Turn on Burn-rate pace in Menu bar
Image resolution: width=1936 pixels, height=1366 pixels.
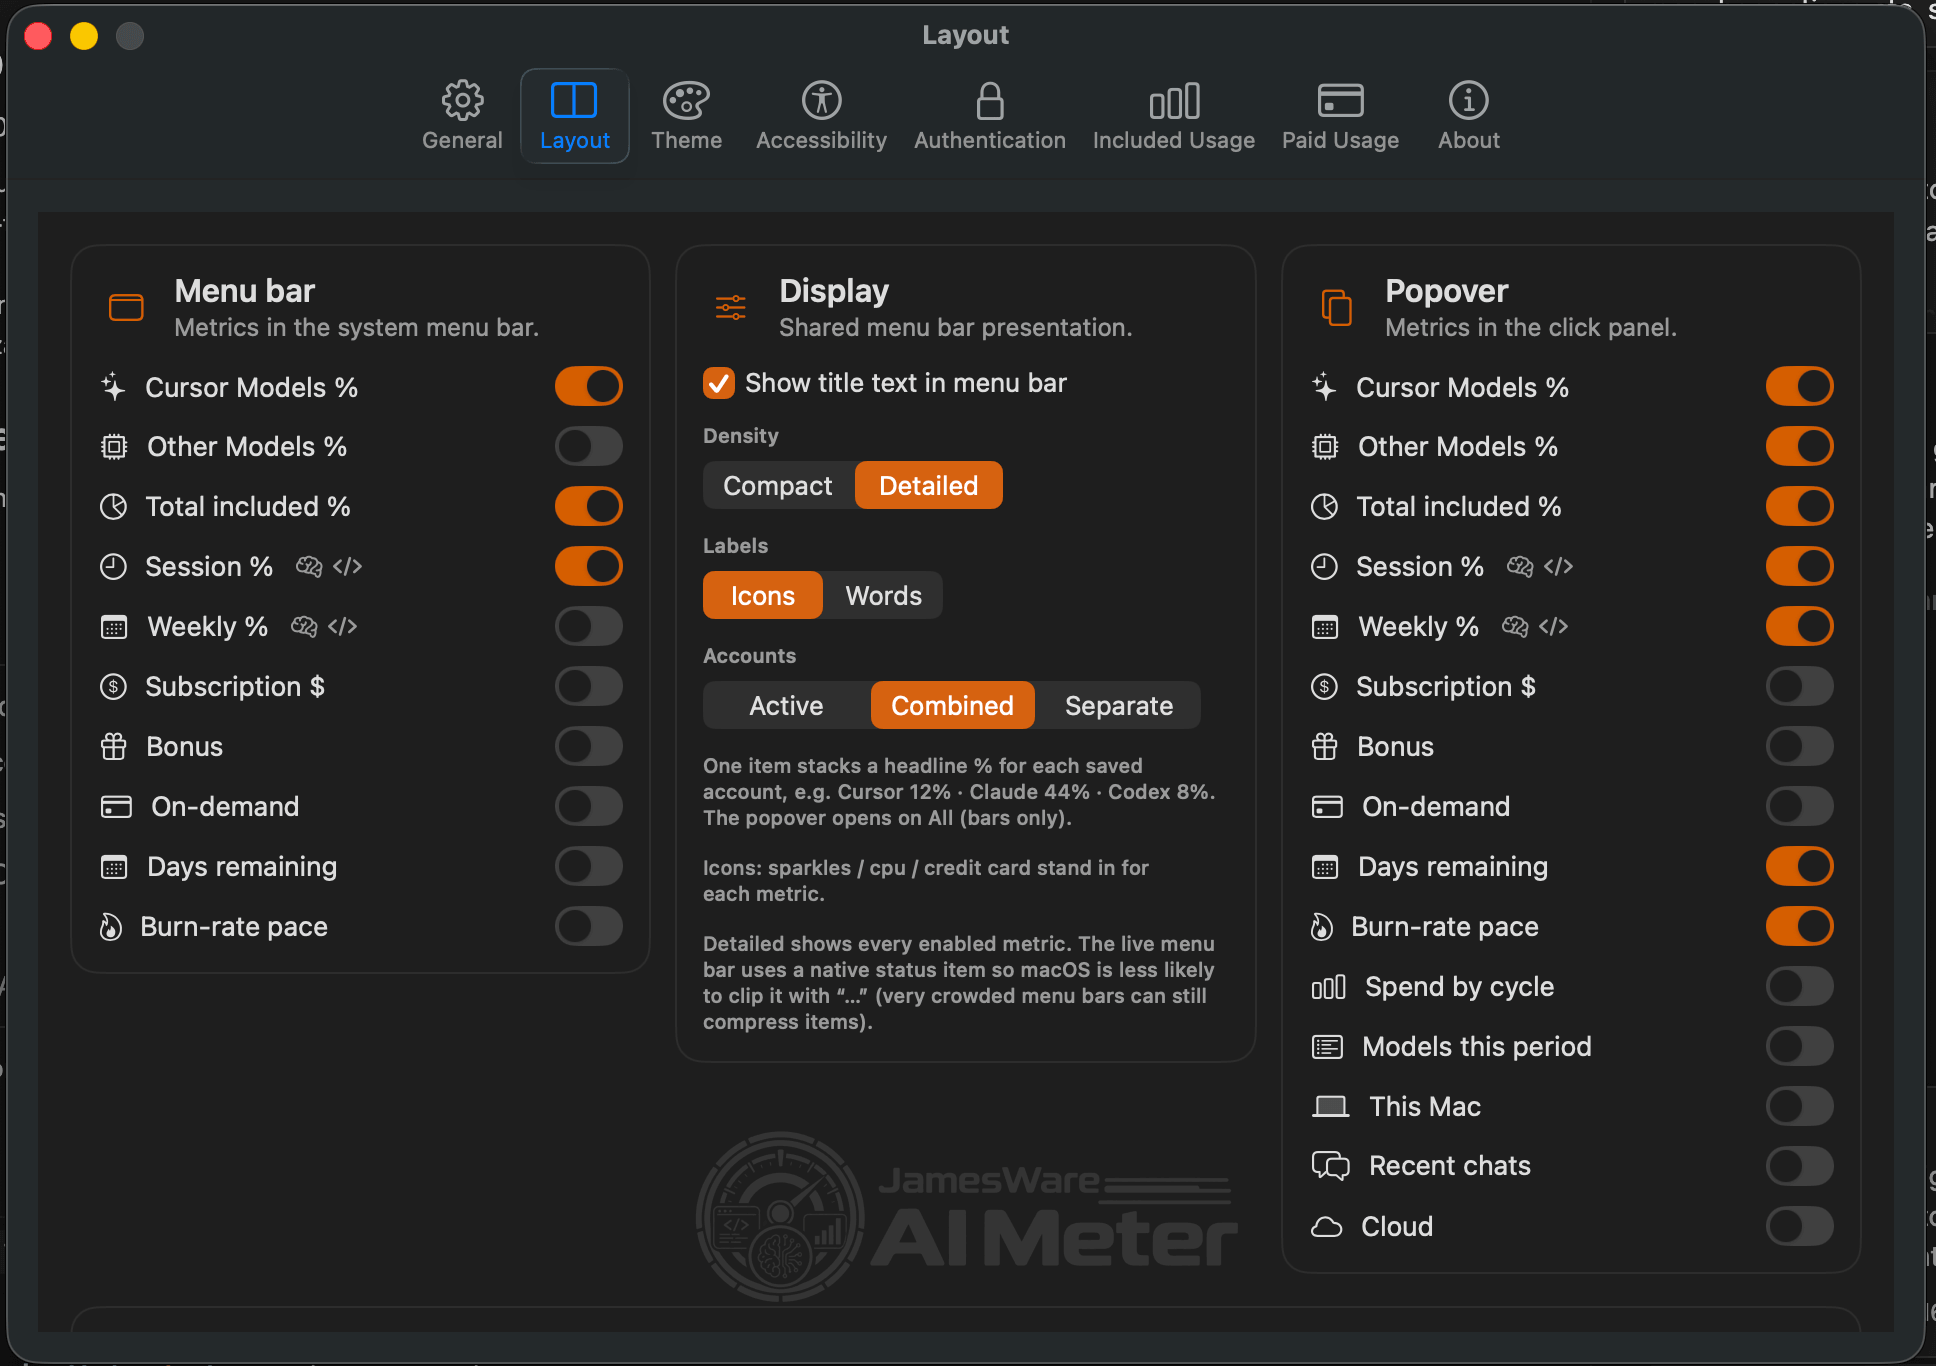coord(589,927)
